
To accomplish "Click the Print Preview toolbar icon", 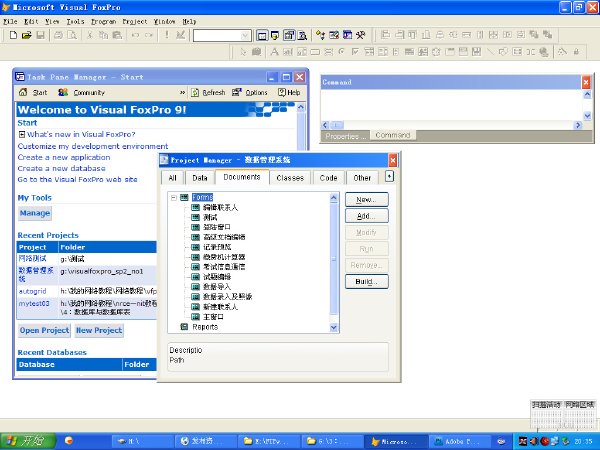I will 72,36.
